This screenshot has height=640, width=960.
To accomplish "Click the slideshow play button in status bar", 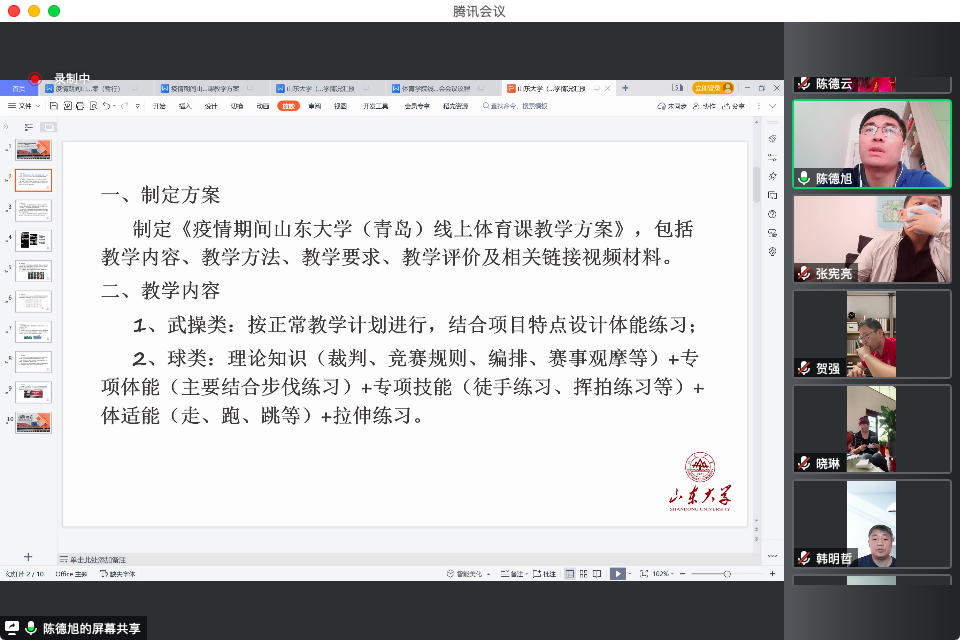I will [618, 574].
